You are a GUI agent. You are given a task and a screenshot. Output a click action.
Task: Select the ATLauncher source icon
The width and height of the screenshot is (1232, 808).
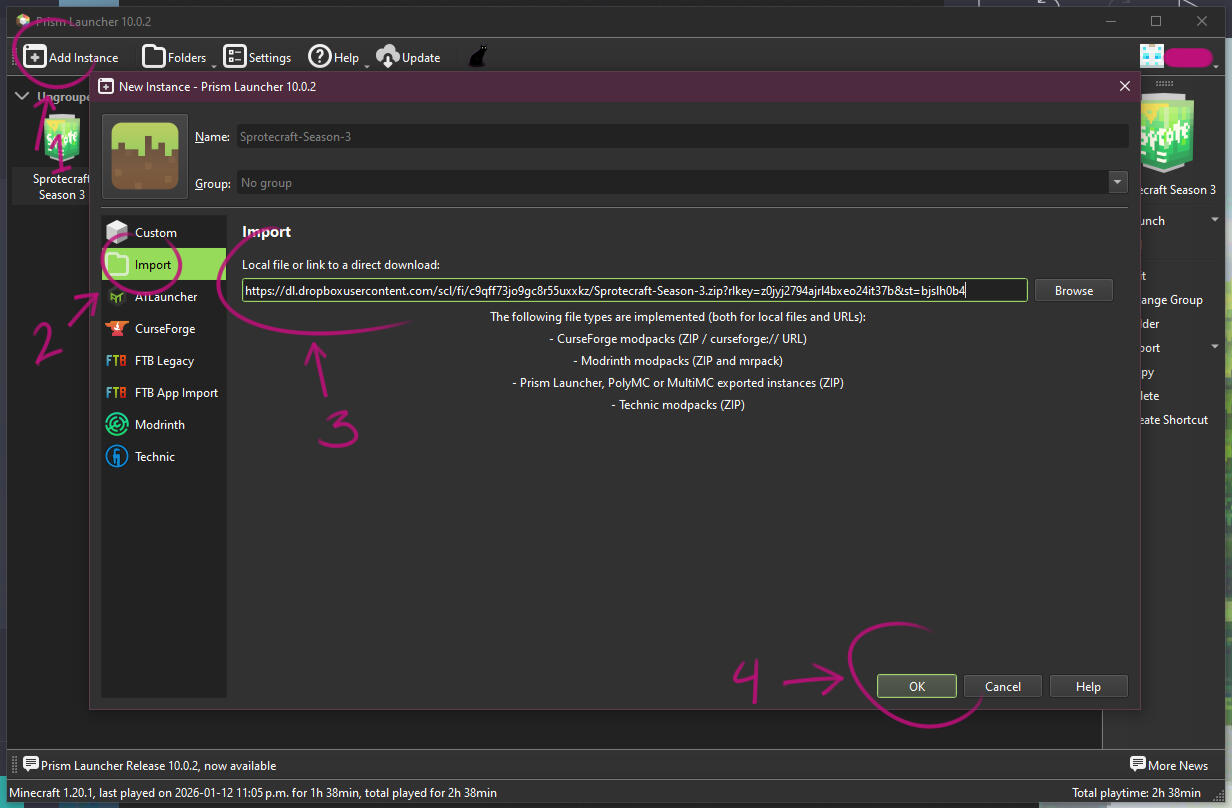coord(118,297)
